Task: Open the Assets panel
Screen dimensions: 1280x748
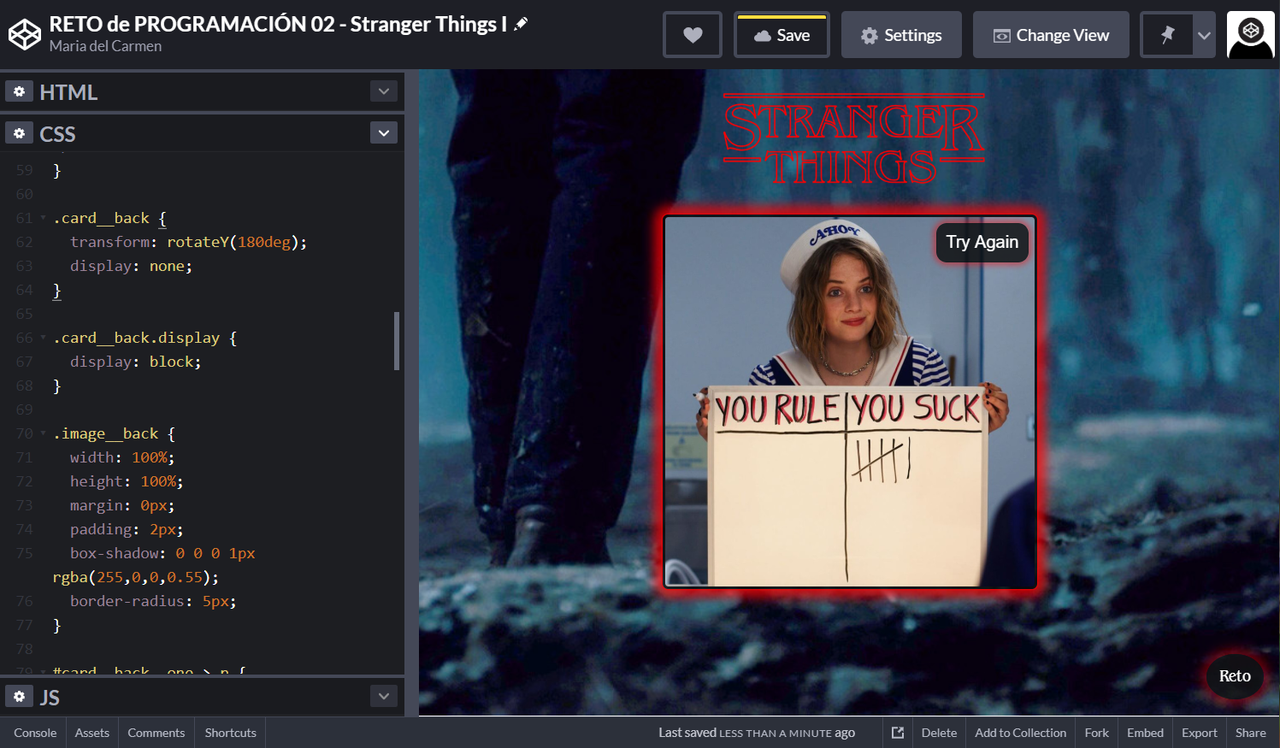Action: pyautogui.click(x=92, y=732)
